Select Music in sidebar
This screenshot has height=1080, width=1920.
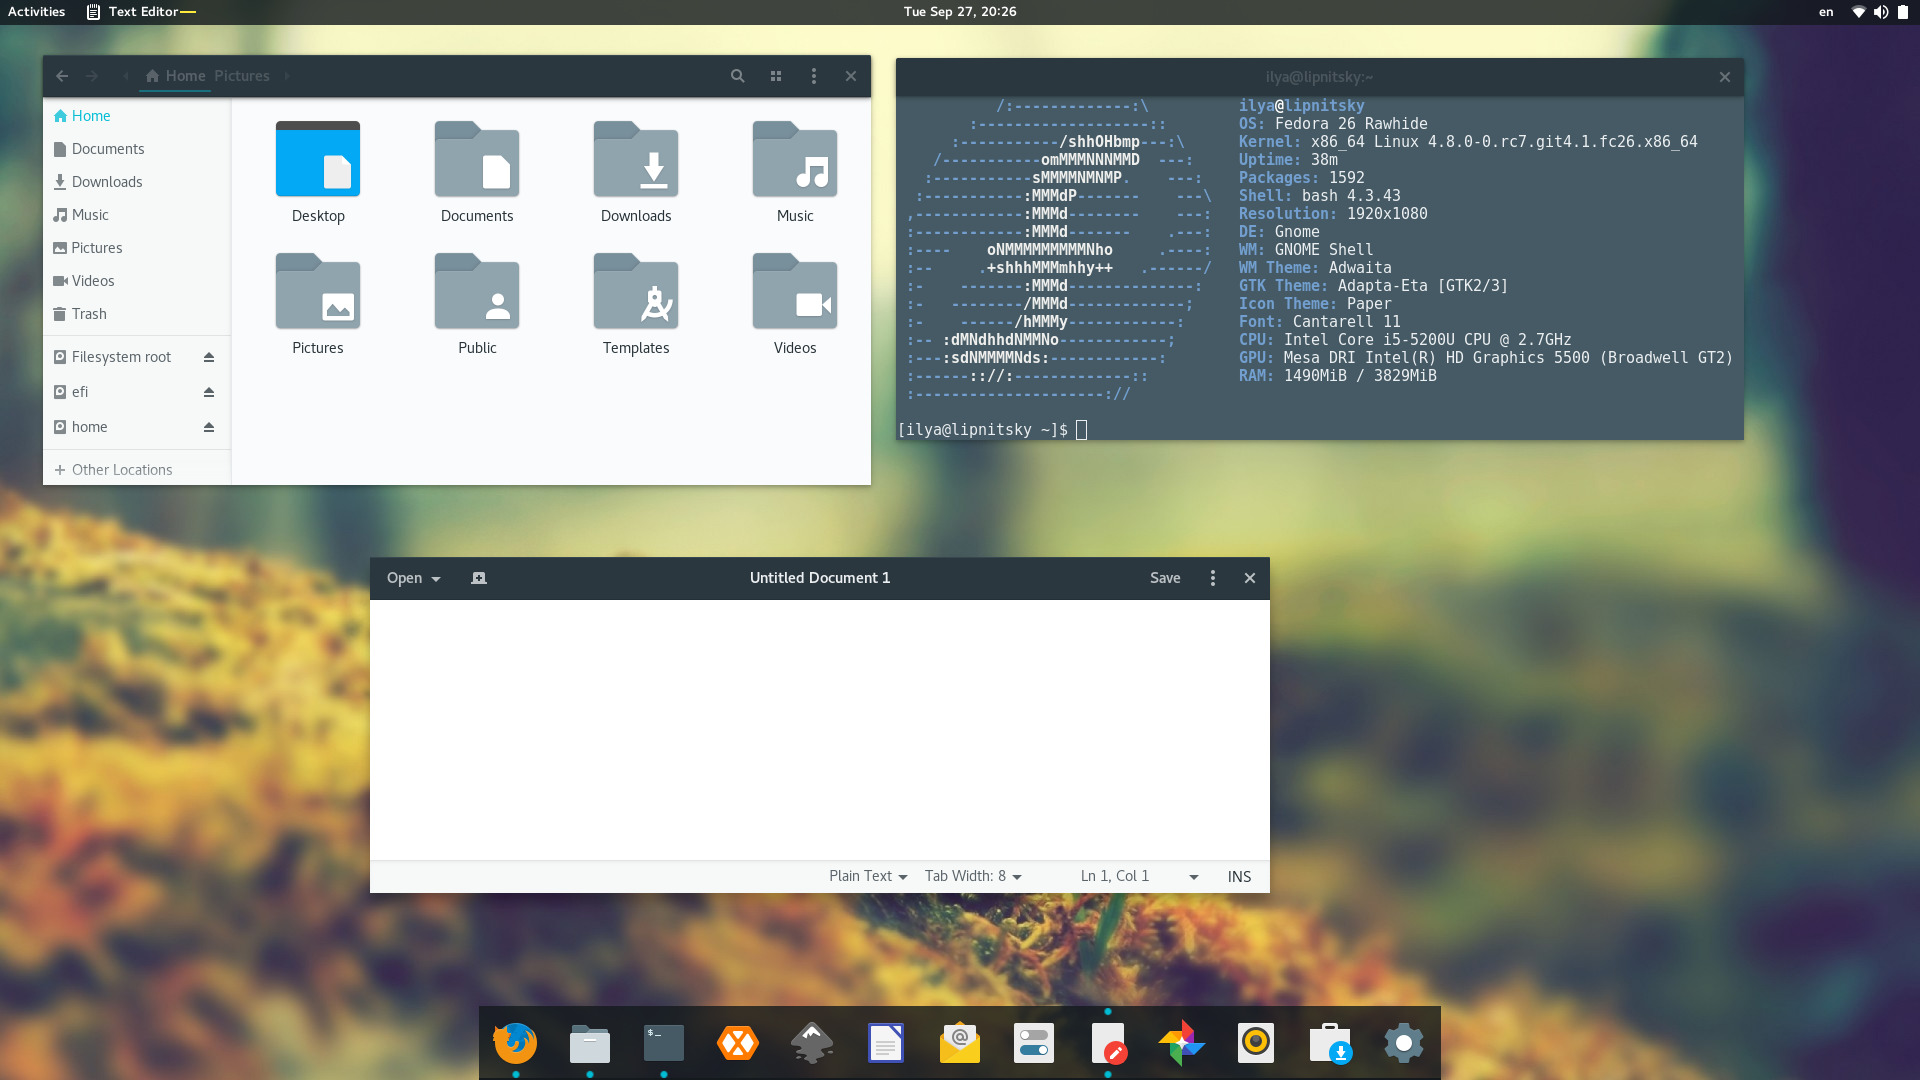tap(137, 215)
